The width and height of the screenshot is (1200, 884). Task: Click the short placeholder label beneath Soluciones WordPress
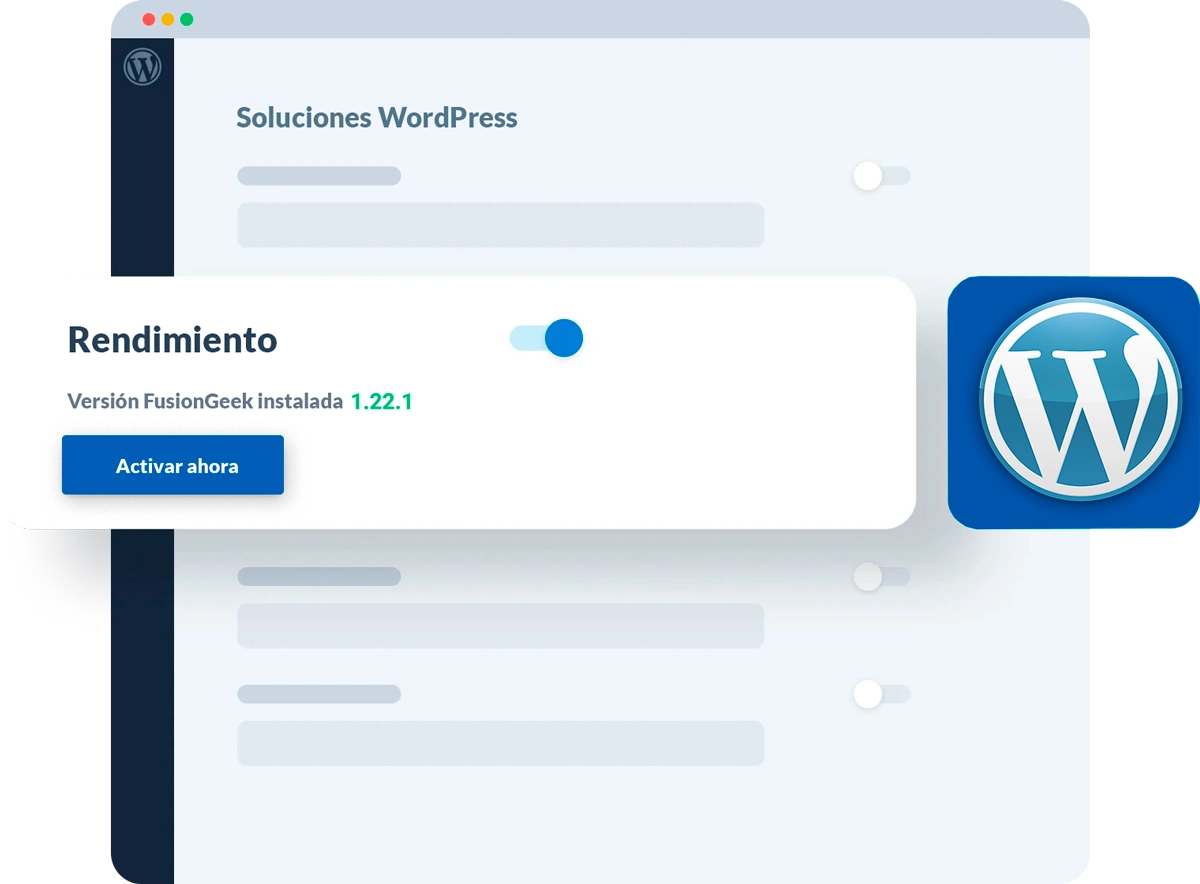(x=318, y=176)
